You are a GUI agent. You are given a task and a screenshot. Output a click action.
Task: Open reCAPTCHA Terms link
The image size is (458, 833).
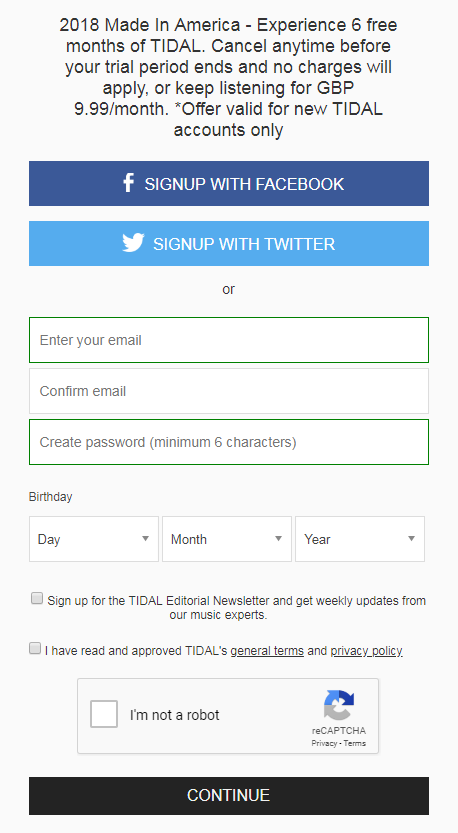(x=354, y=743)
